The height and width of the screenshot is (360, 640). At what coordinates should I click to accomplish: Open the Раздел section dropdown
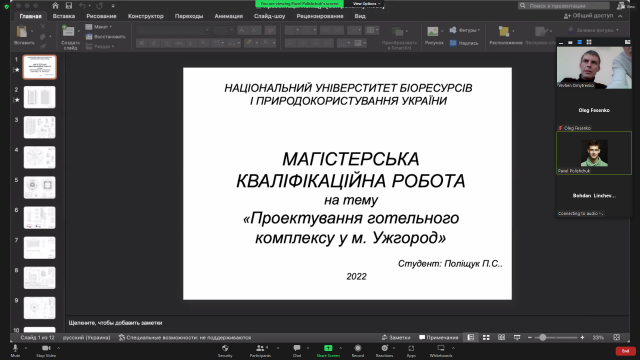tap(100, 47)
